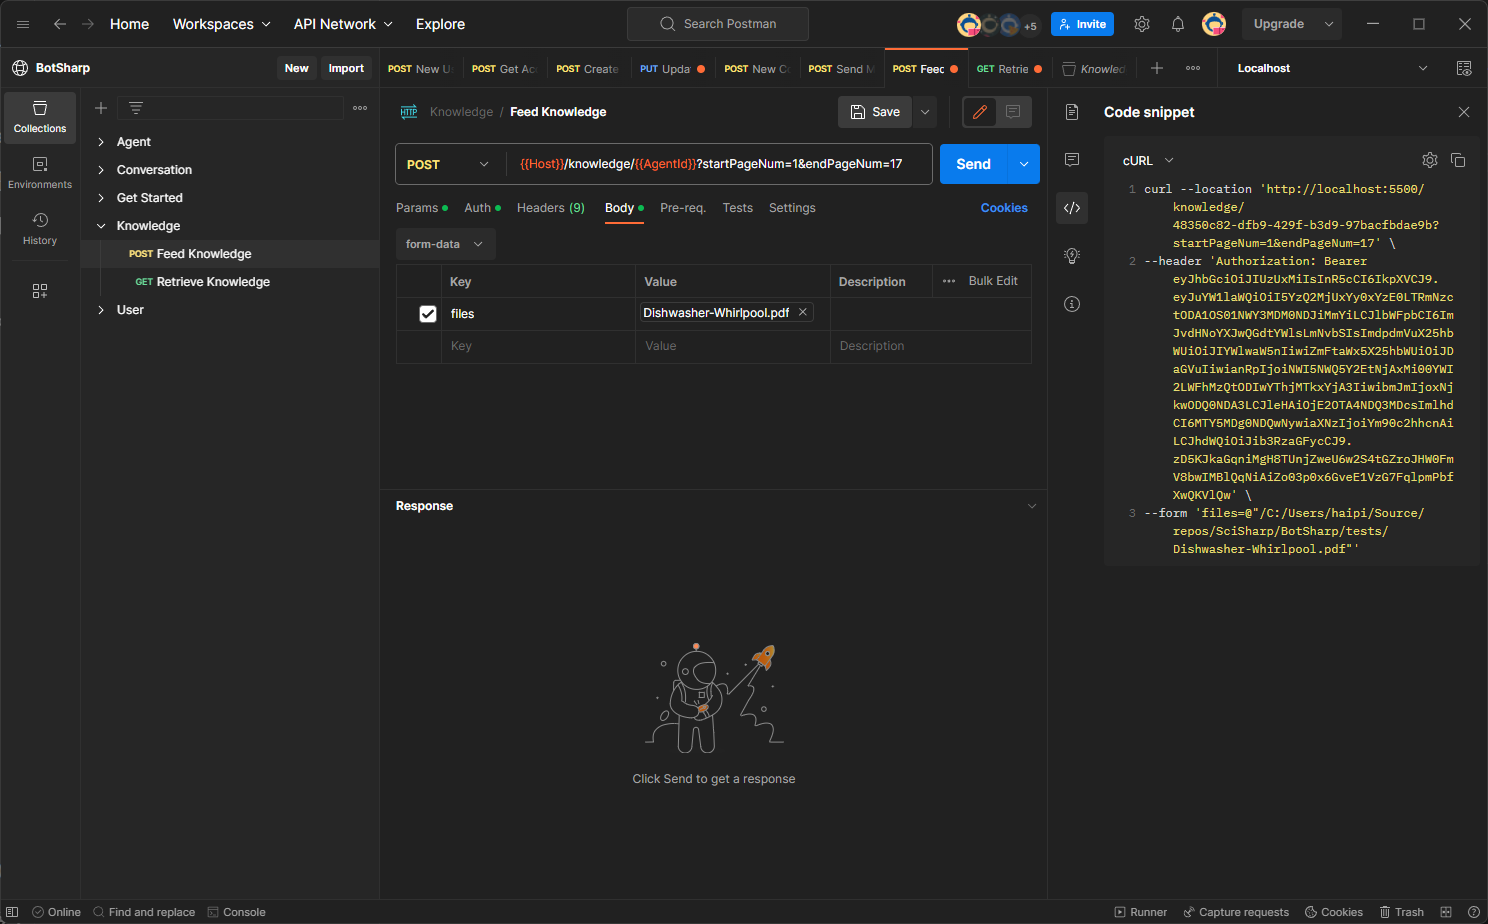Image resolution: width=1488 pixels, height=924 pixels.
Task: Change the cURL language dropdown
Action: pos(1148,160)
